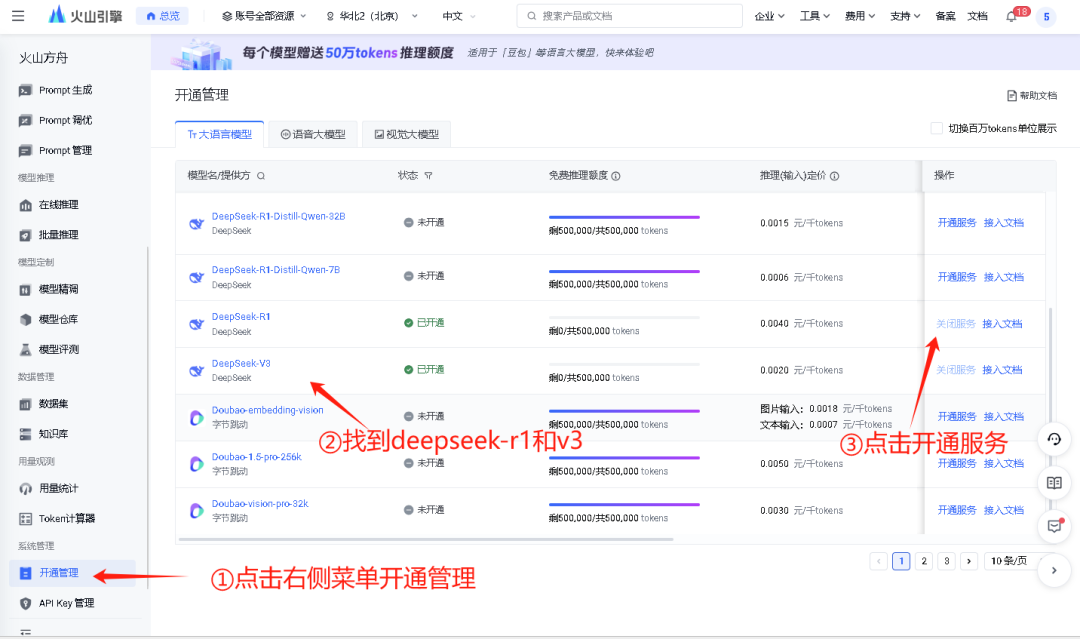Click 关闭服务 for DeepSeek-R1
1080x639 pixels.
[x=955, y=324]
